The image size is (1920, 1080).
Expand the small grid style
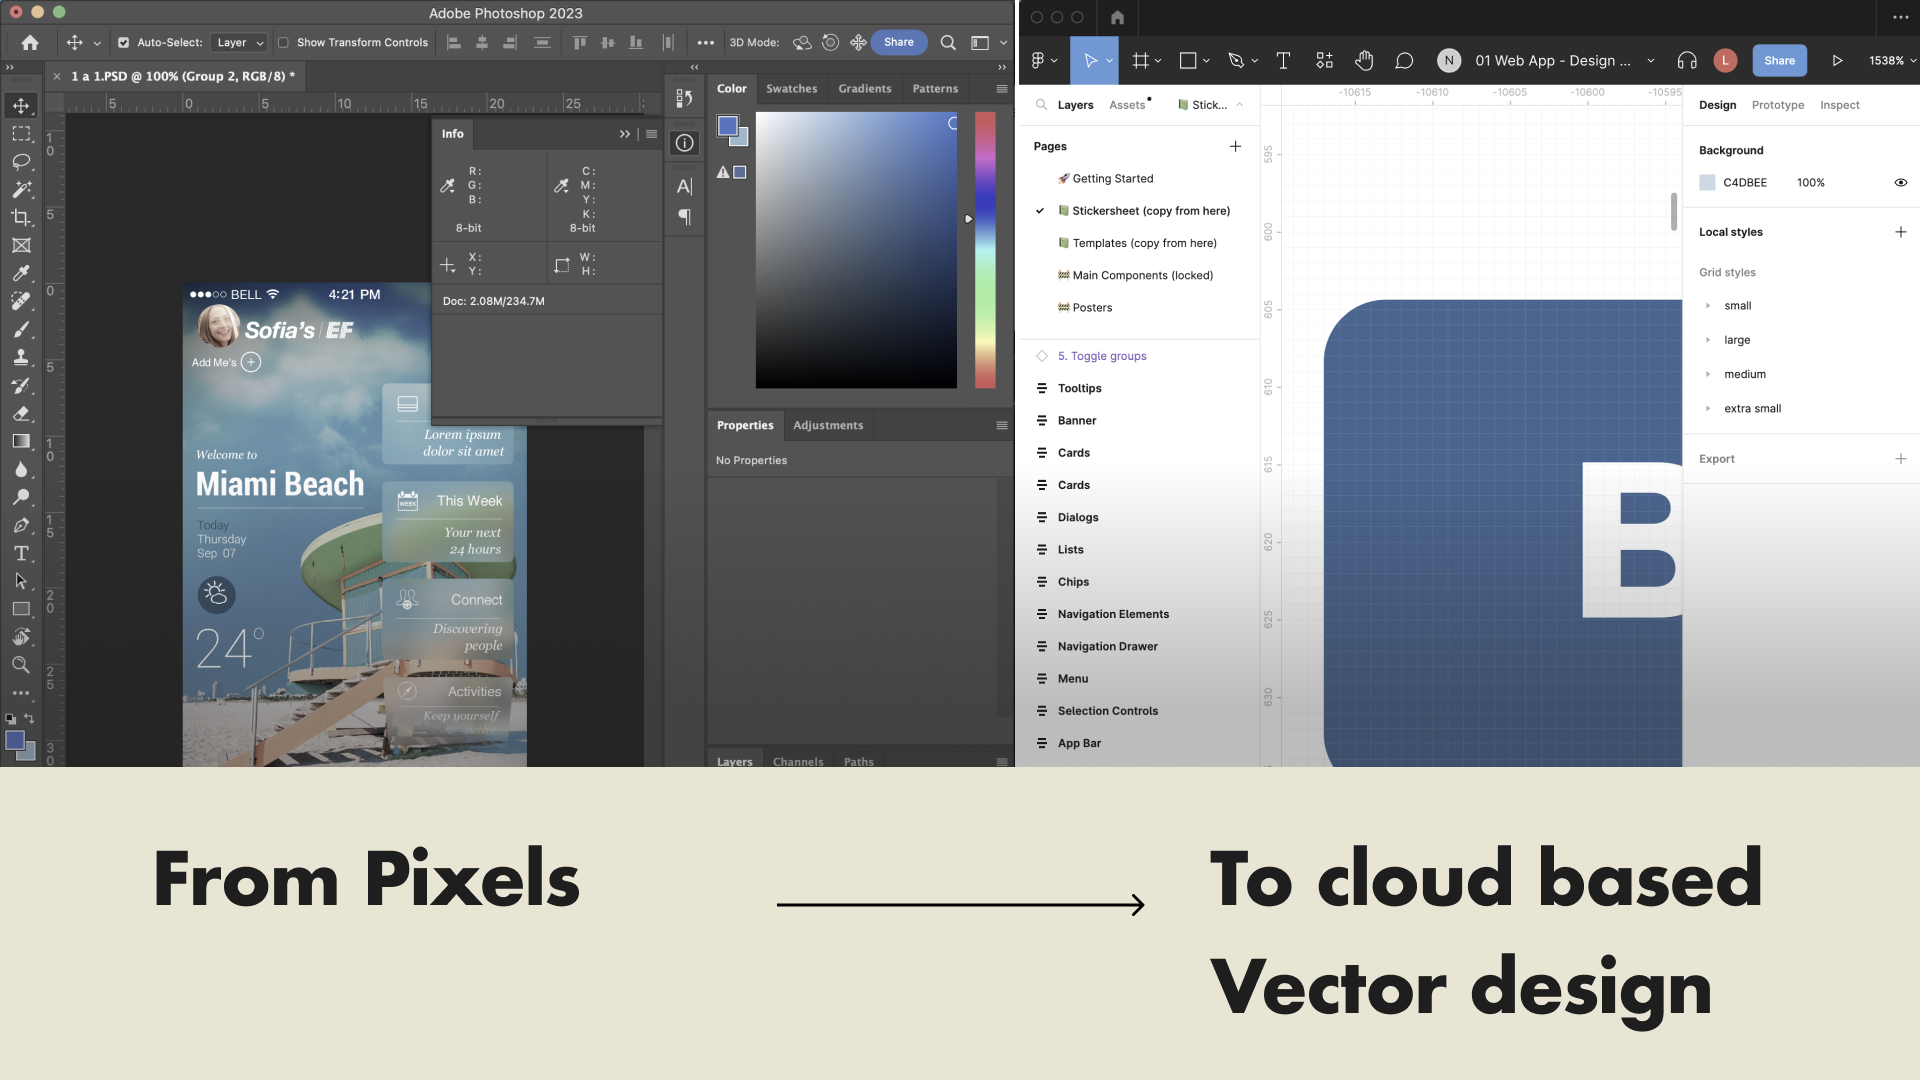pyautogui.click(x=1708, y=306)
